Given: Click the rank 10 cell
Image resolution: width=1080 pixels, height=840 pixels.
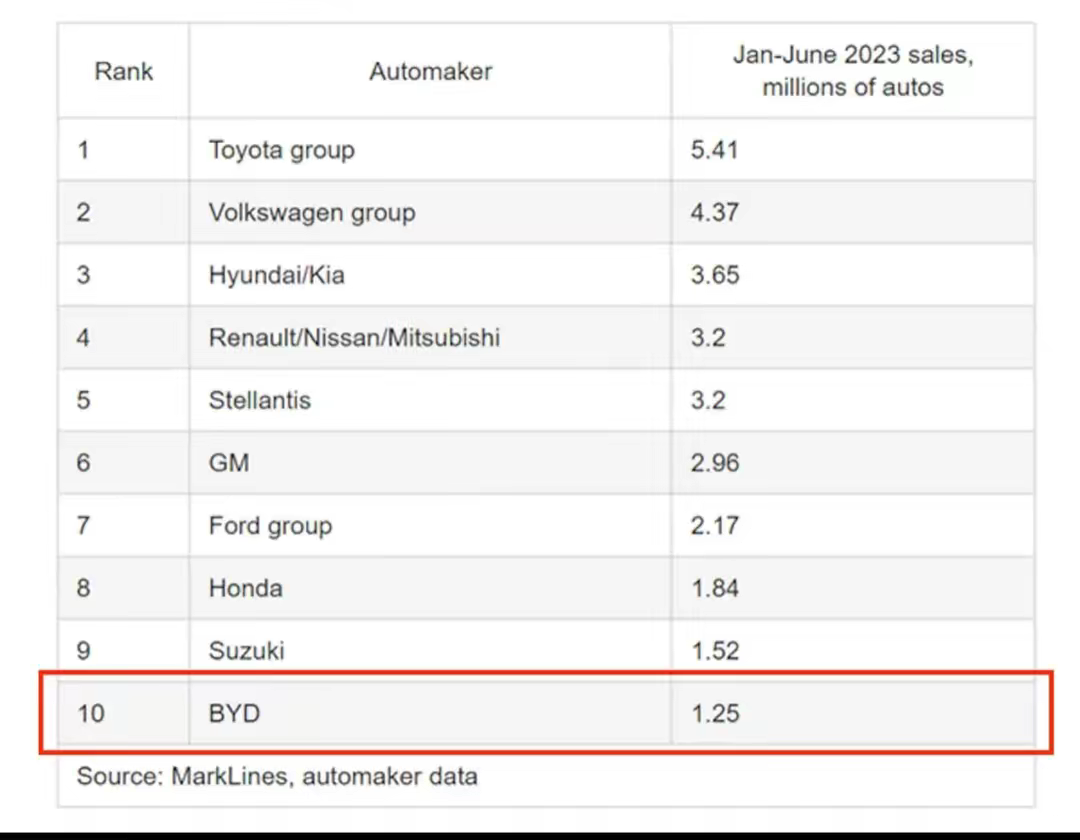Looking at the screenshot, I should (89, 714).
